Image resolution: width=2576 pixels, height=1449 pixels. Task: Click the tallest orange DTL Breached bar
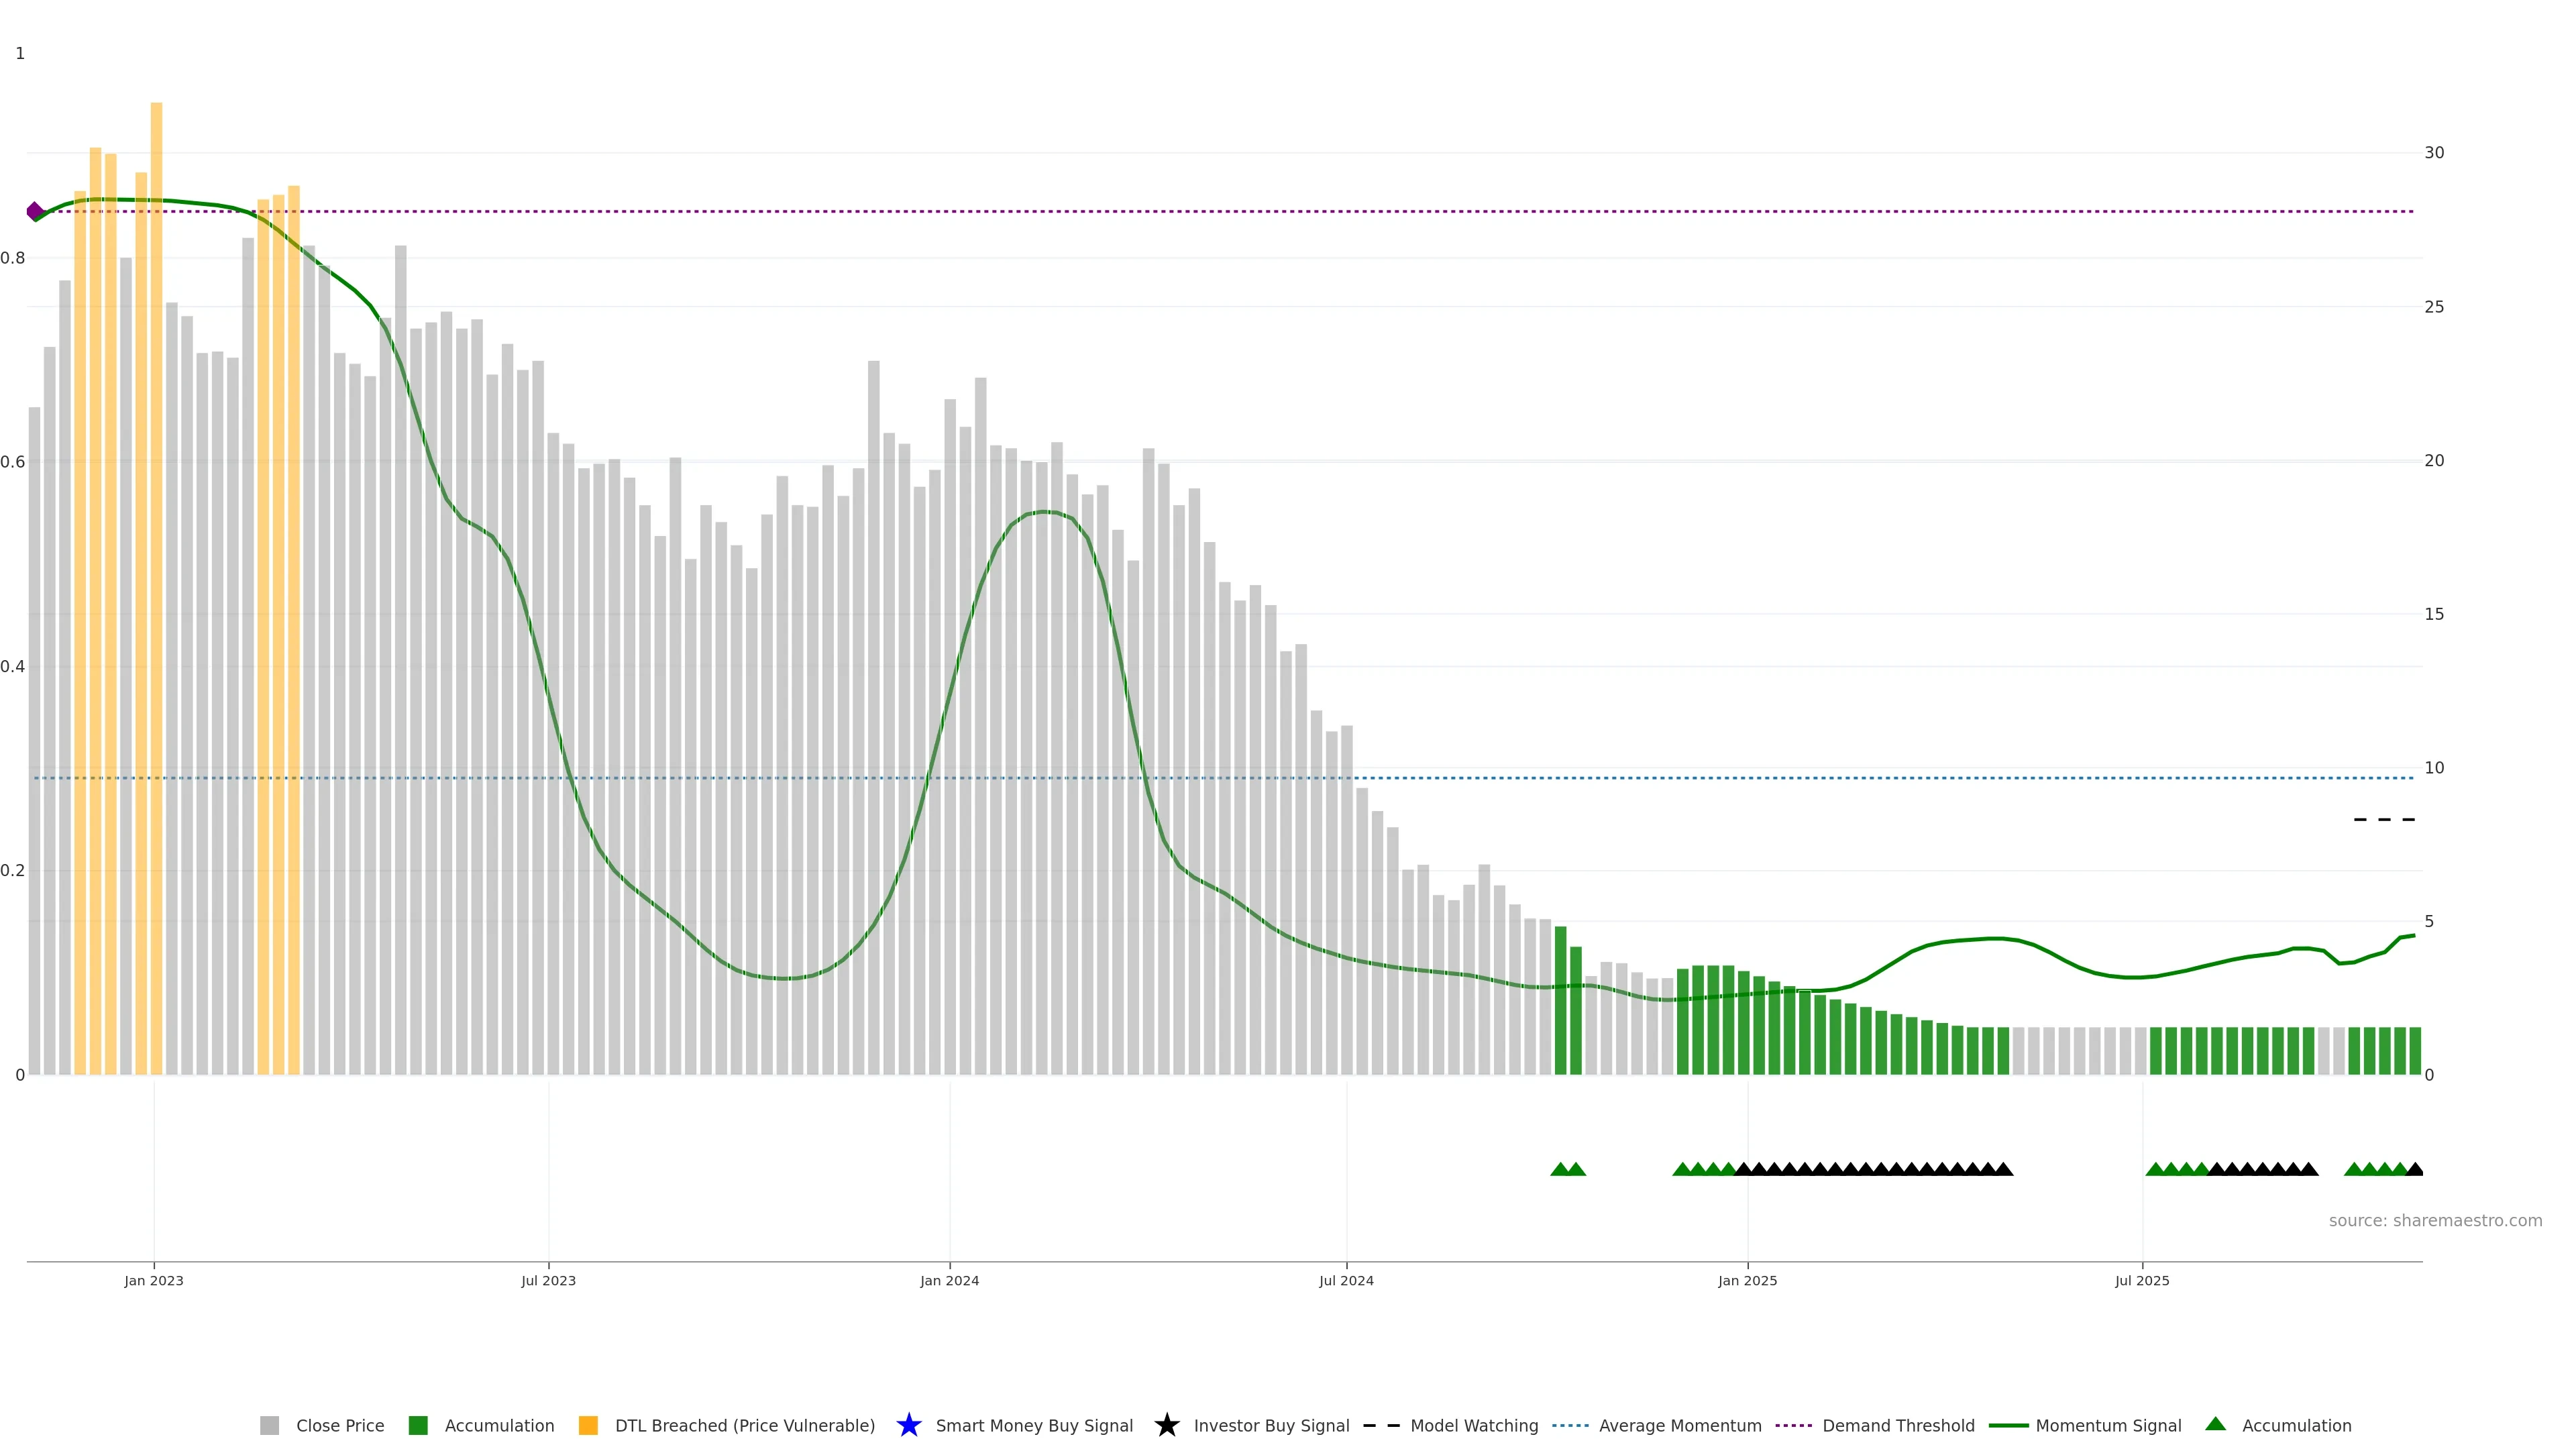156,500
